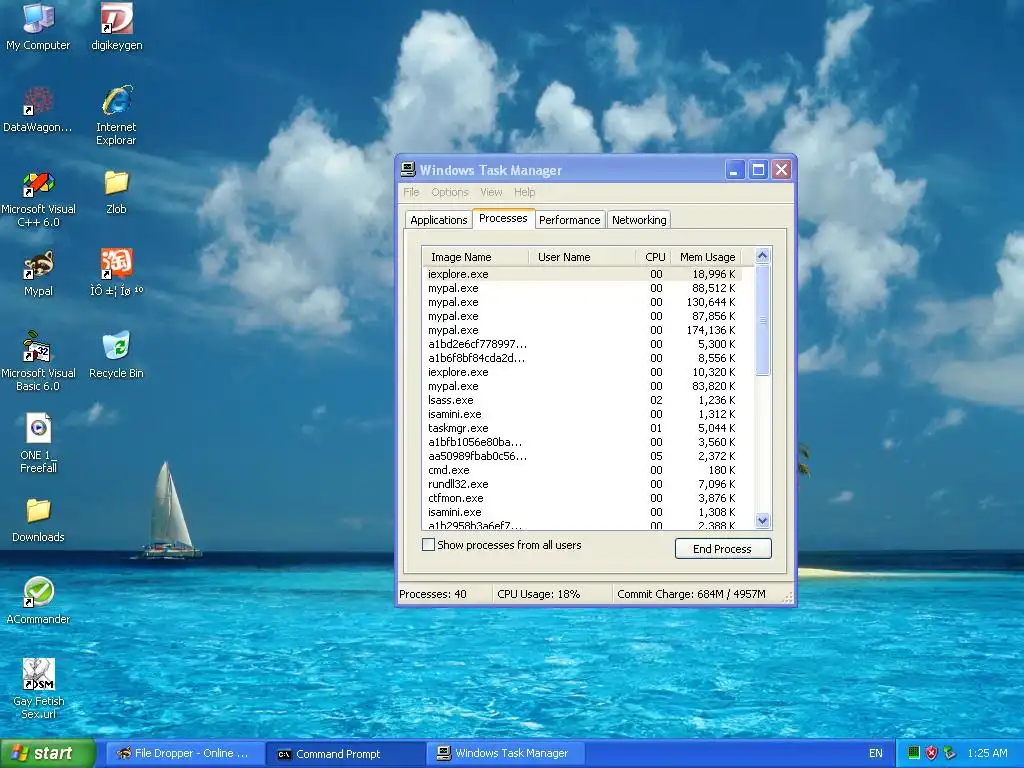1024x768 pixels.
Task: Select isamini.exe using 1,308 K
Action: [583, 512]
